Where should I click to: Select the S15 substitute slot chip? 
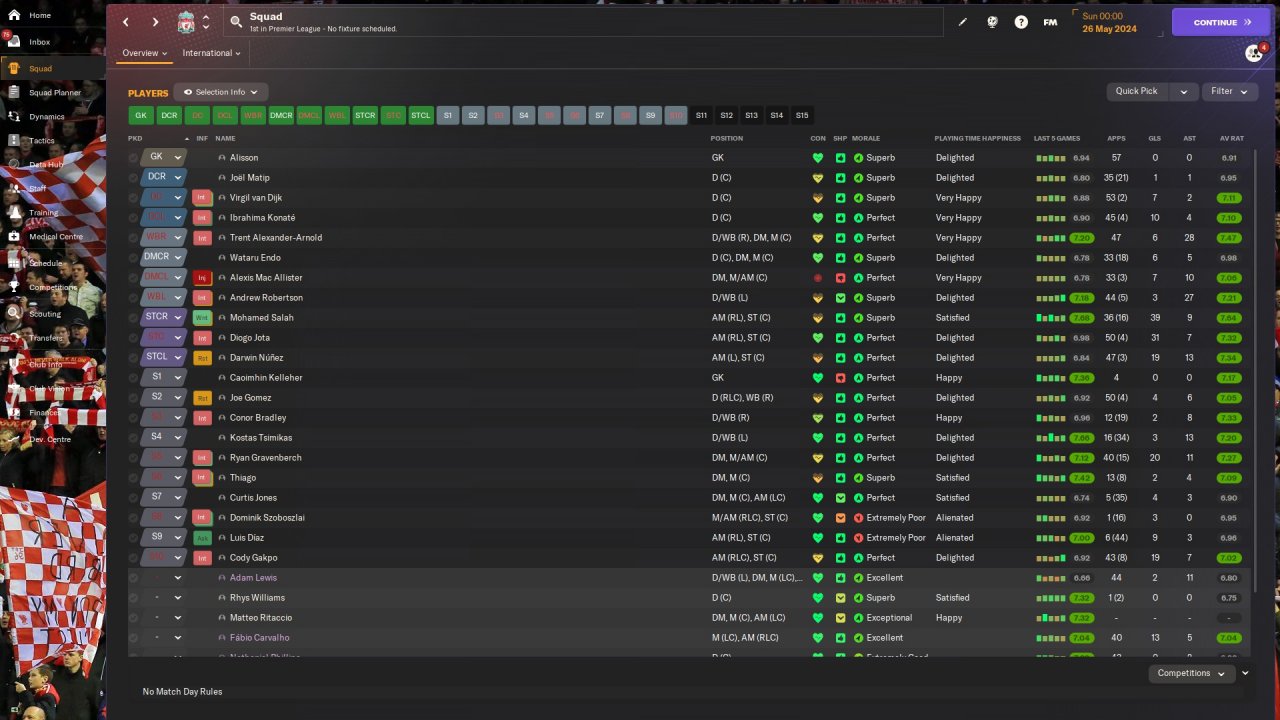802,116
